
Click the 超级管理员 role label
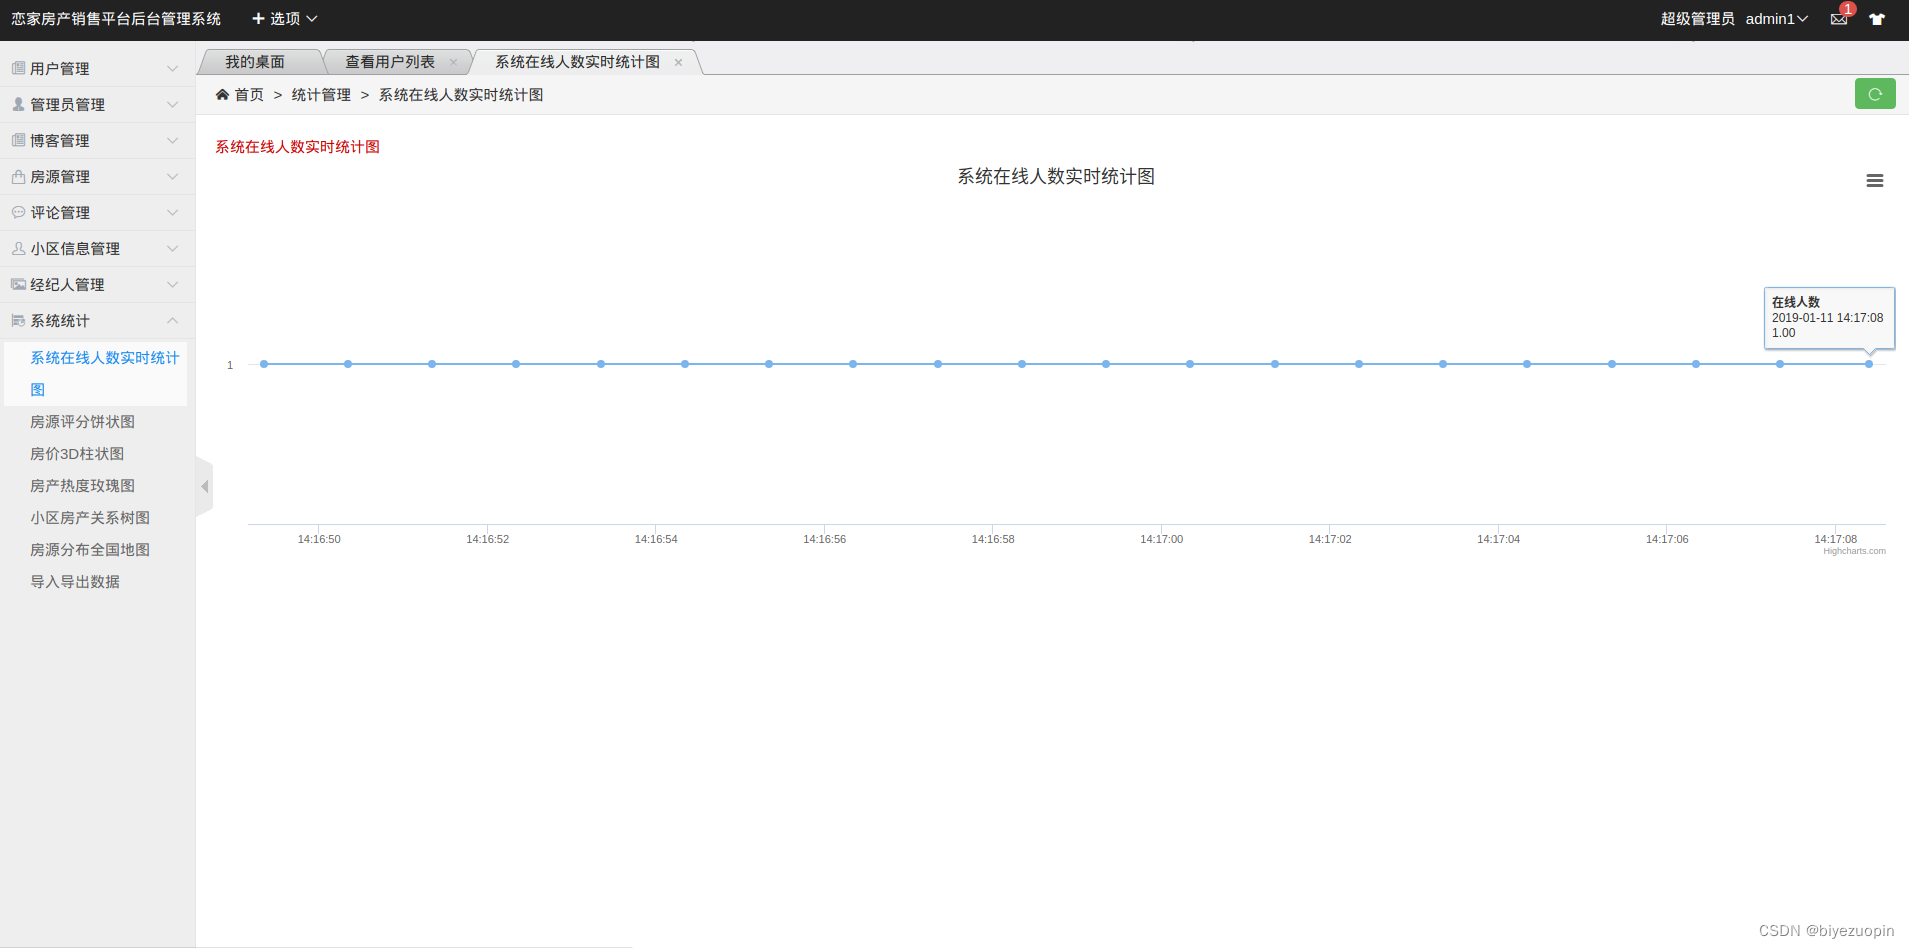1697,19
